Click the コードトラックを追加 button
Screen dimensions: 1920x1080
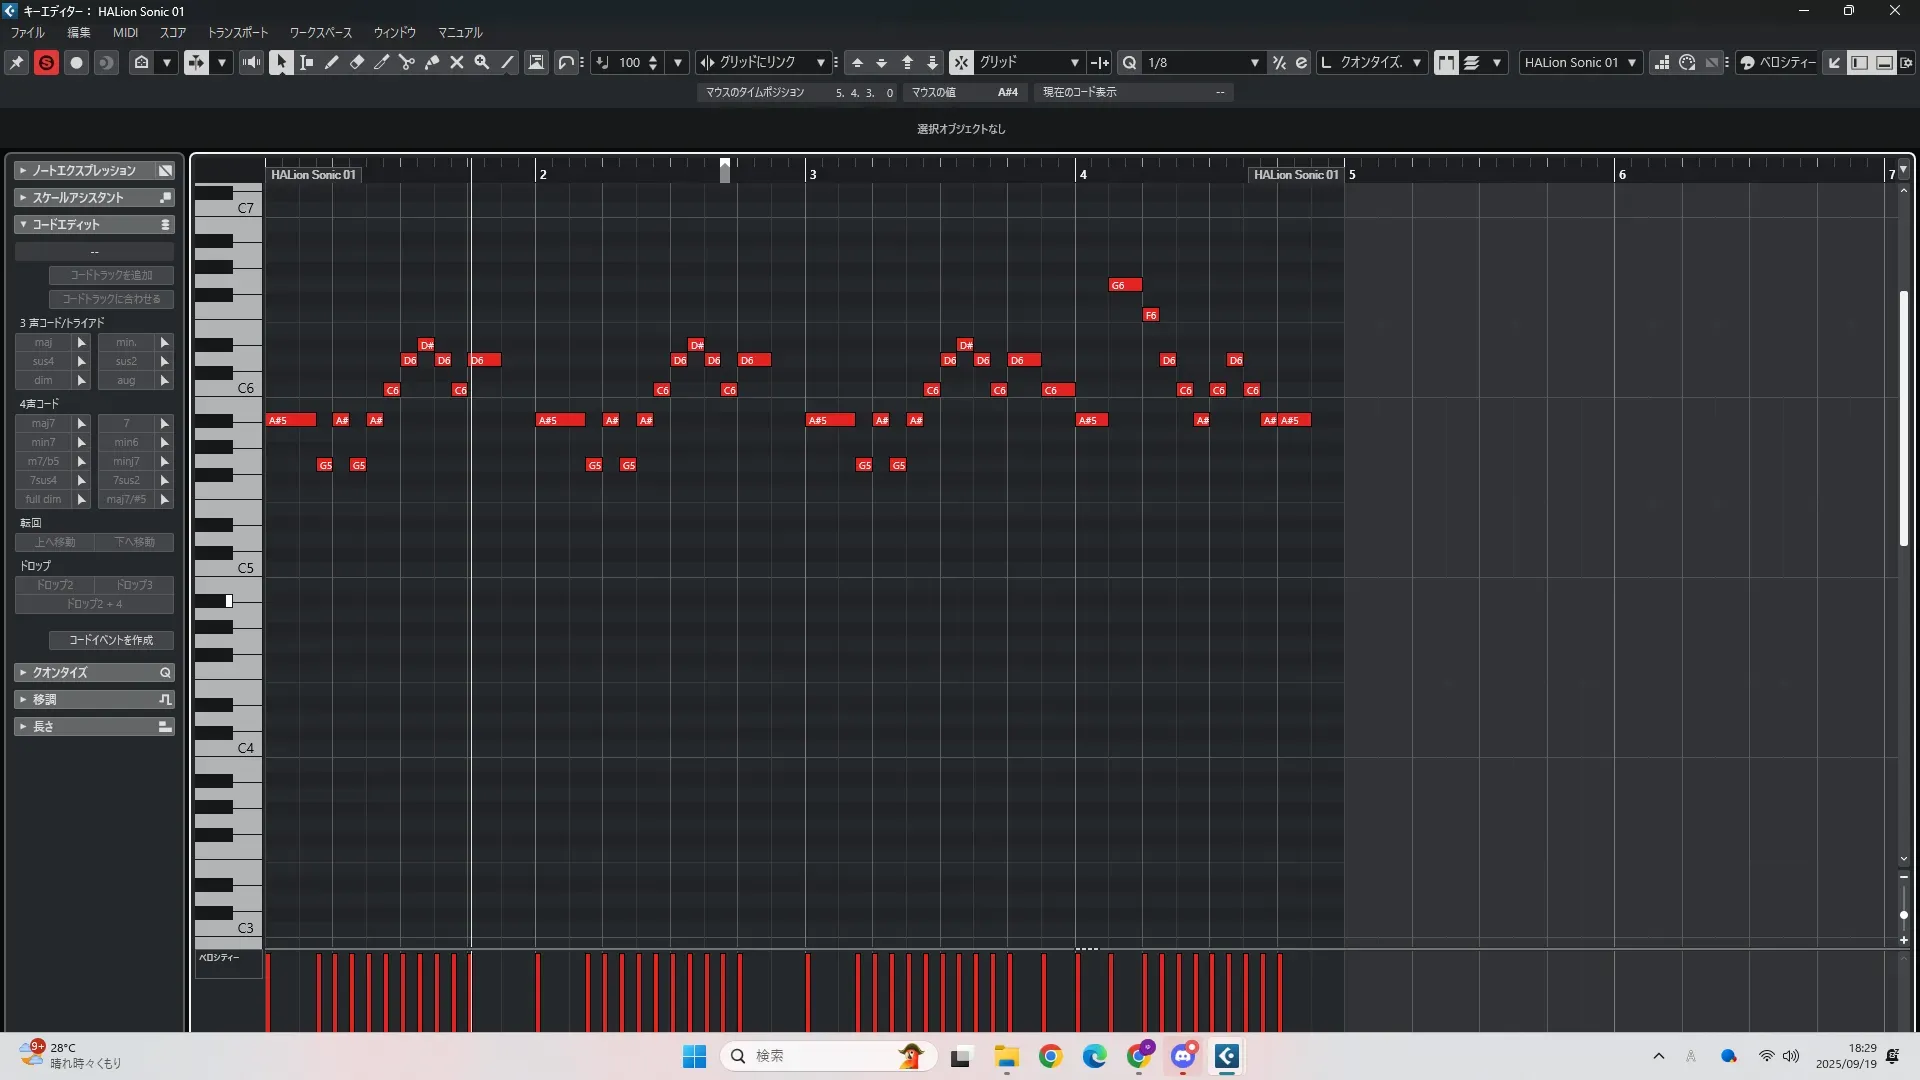pyautogui.click(x=111, y=275)
